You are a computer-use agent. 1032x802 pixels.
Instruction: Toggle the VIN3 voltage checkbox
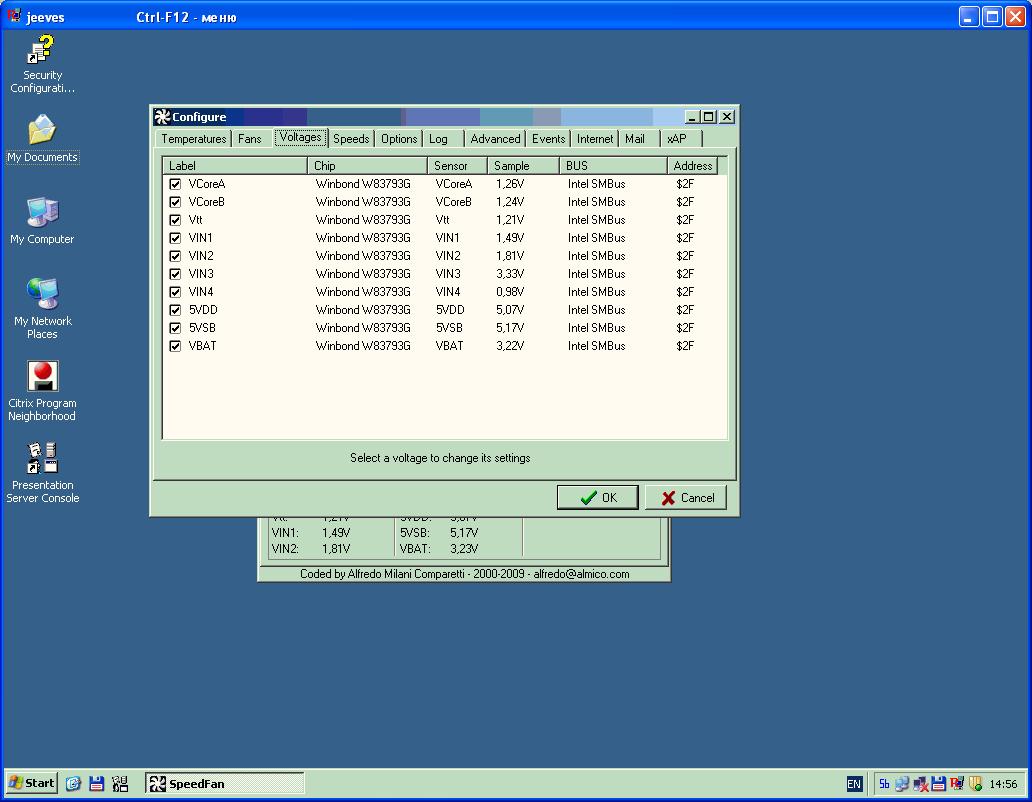click(175, 274)
